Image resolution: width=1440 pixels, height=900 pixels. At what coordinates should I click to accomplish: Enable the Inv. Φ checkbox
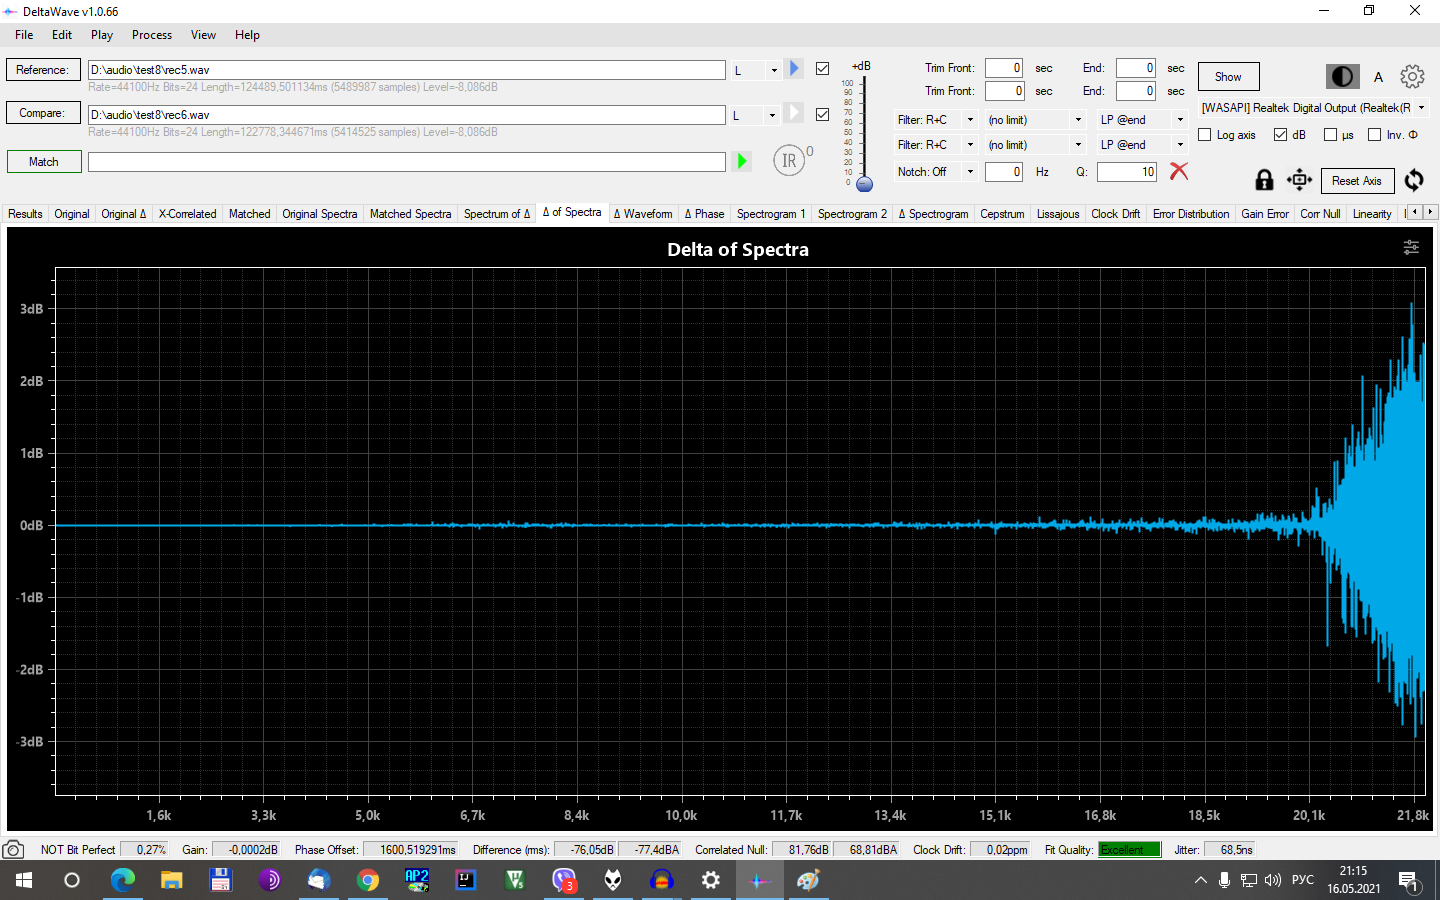click(x=1374, y=134)
